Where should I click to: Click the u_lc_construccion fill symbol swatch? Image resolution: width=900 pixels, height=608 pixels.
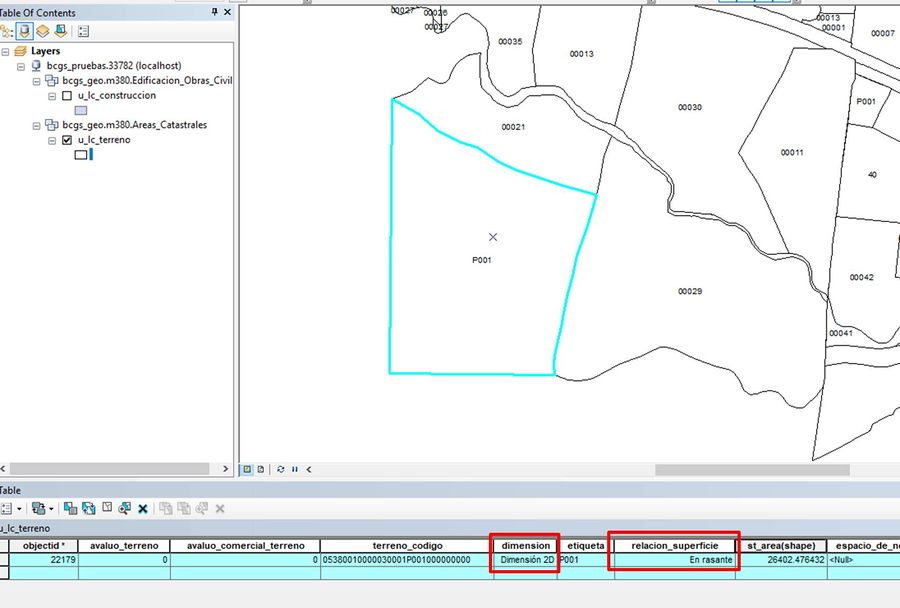pyautogui.click(x=81, y=110)
